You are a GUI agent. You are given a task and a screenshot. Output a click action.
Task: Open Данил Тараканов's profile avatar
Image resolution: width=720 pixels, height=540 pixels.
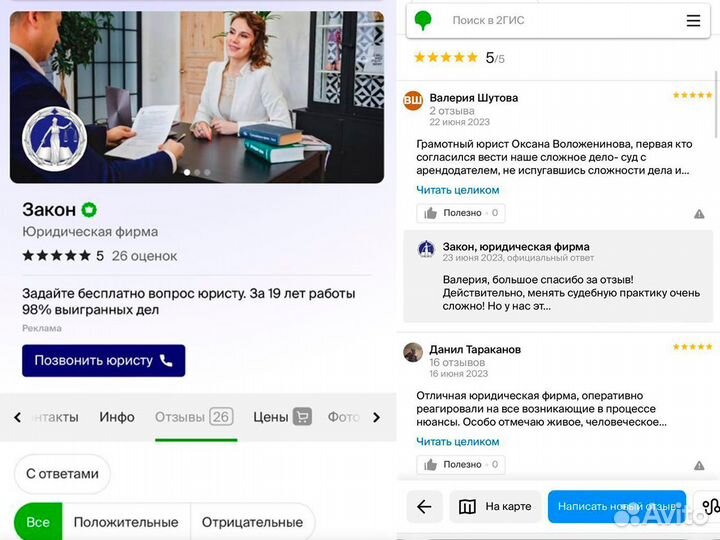click(413, 352)
